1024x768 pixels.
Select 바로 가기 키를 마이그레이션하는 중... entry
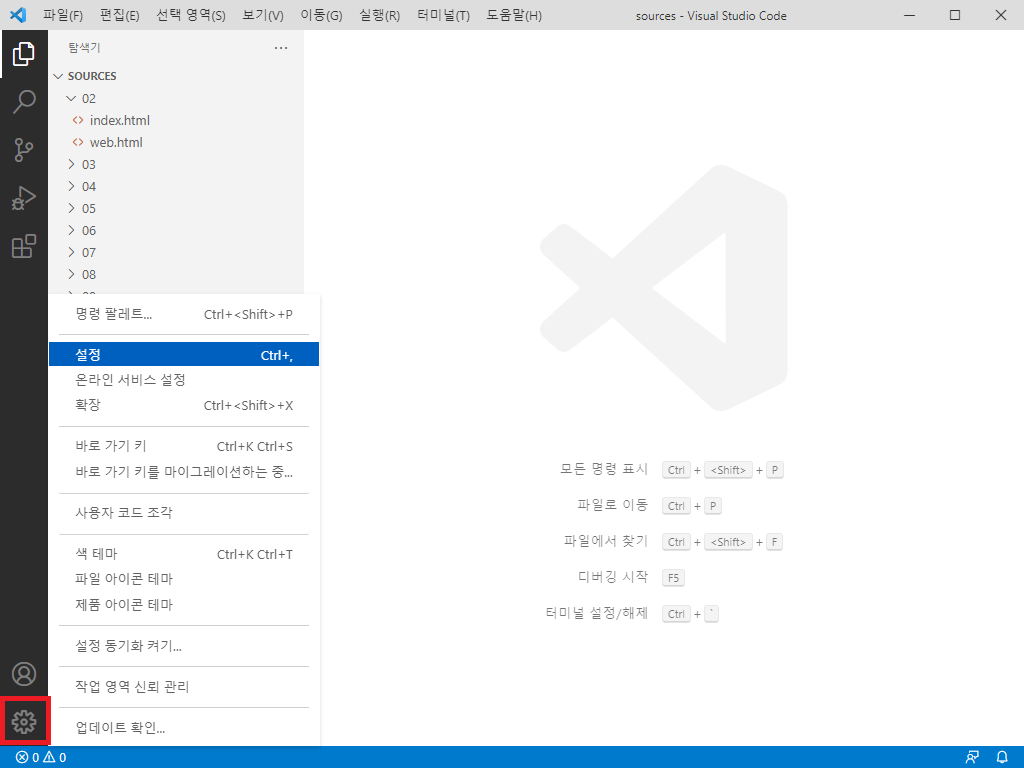click(x=184, y=472)
